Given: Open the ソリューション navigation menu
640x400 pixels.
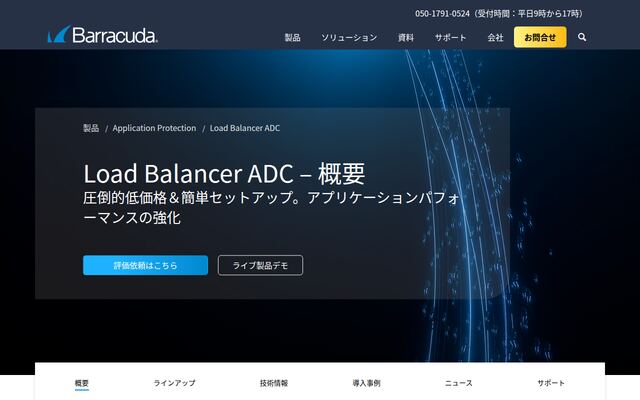Looking at the screenshot, I should [349, 38].
